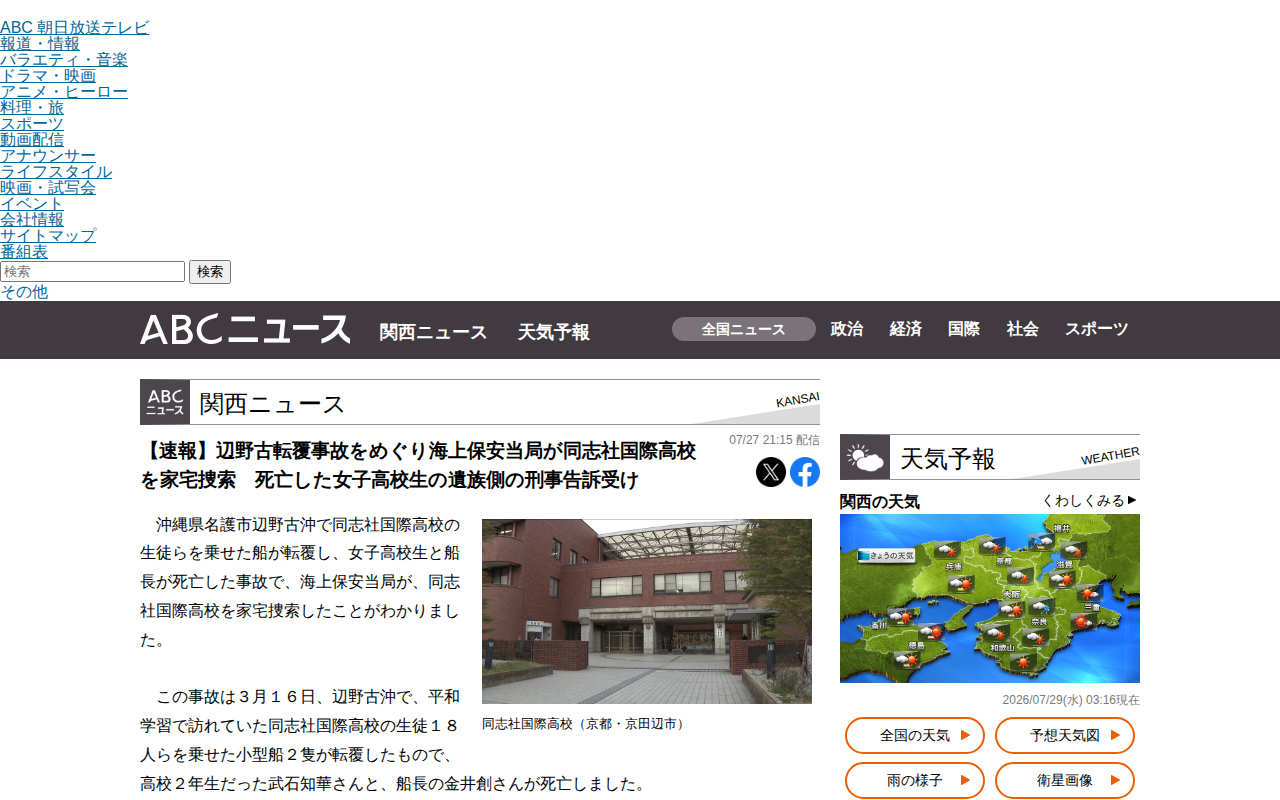Click the ABC News badge beside 関西ニュース heading
Image resolution: width=1280 pixels, height=800 pixels.
165,402
